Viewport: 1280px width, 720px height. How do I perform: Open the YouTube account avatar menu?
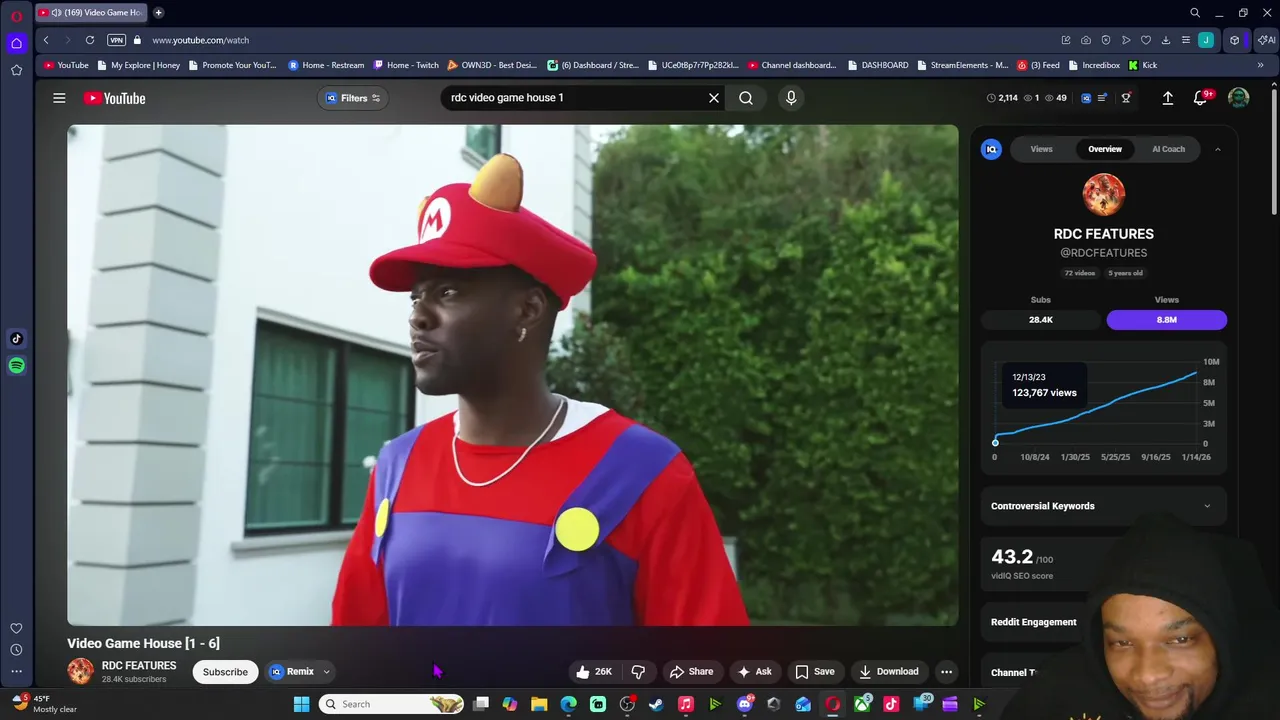[x=1239, y=98]
